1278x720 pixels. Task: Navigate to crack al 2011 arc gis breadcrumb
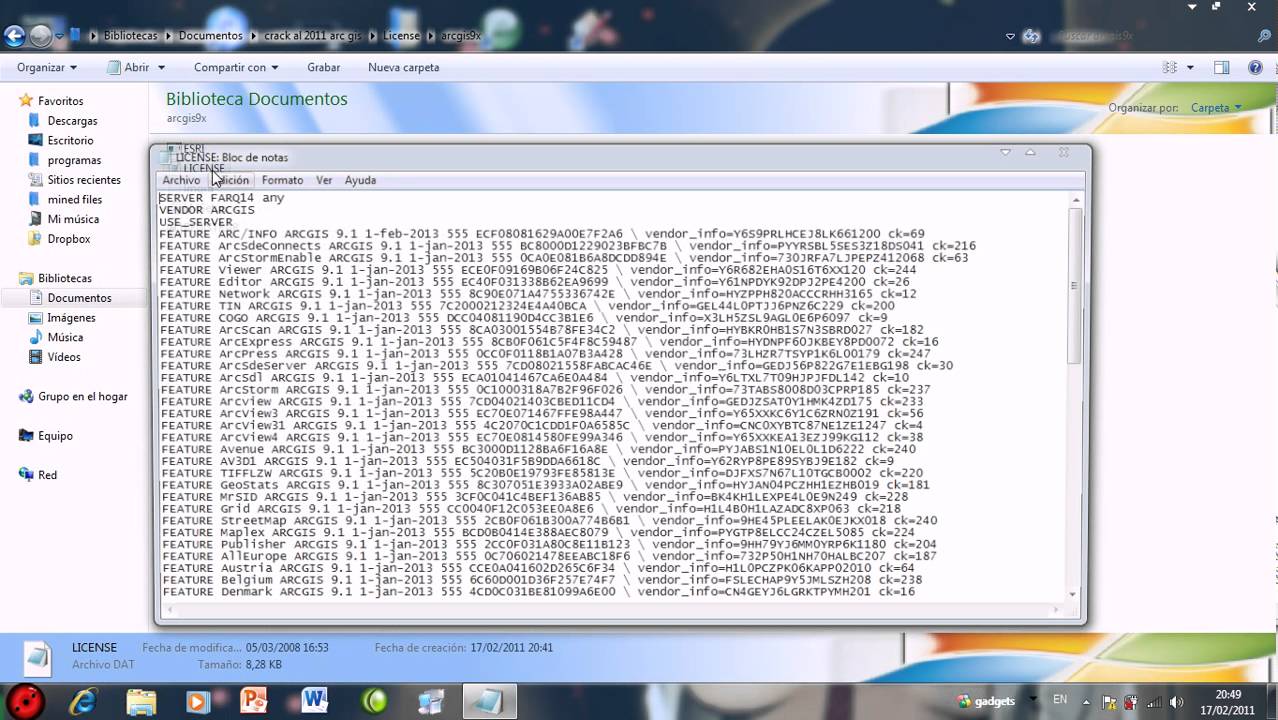[312, 36]
